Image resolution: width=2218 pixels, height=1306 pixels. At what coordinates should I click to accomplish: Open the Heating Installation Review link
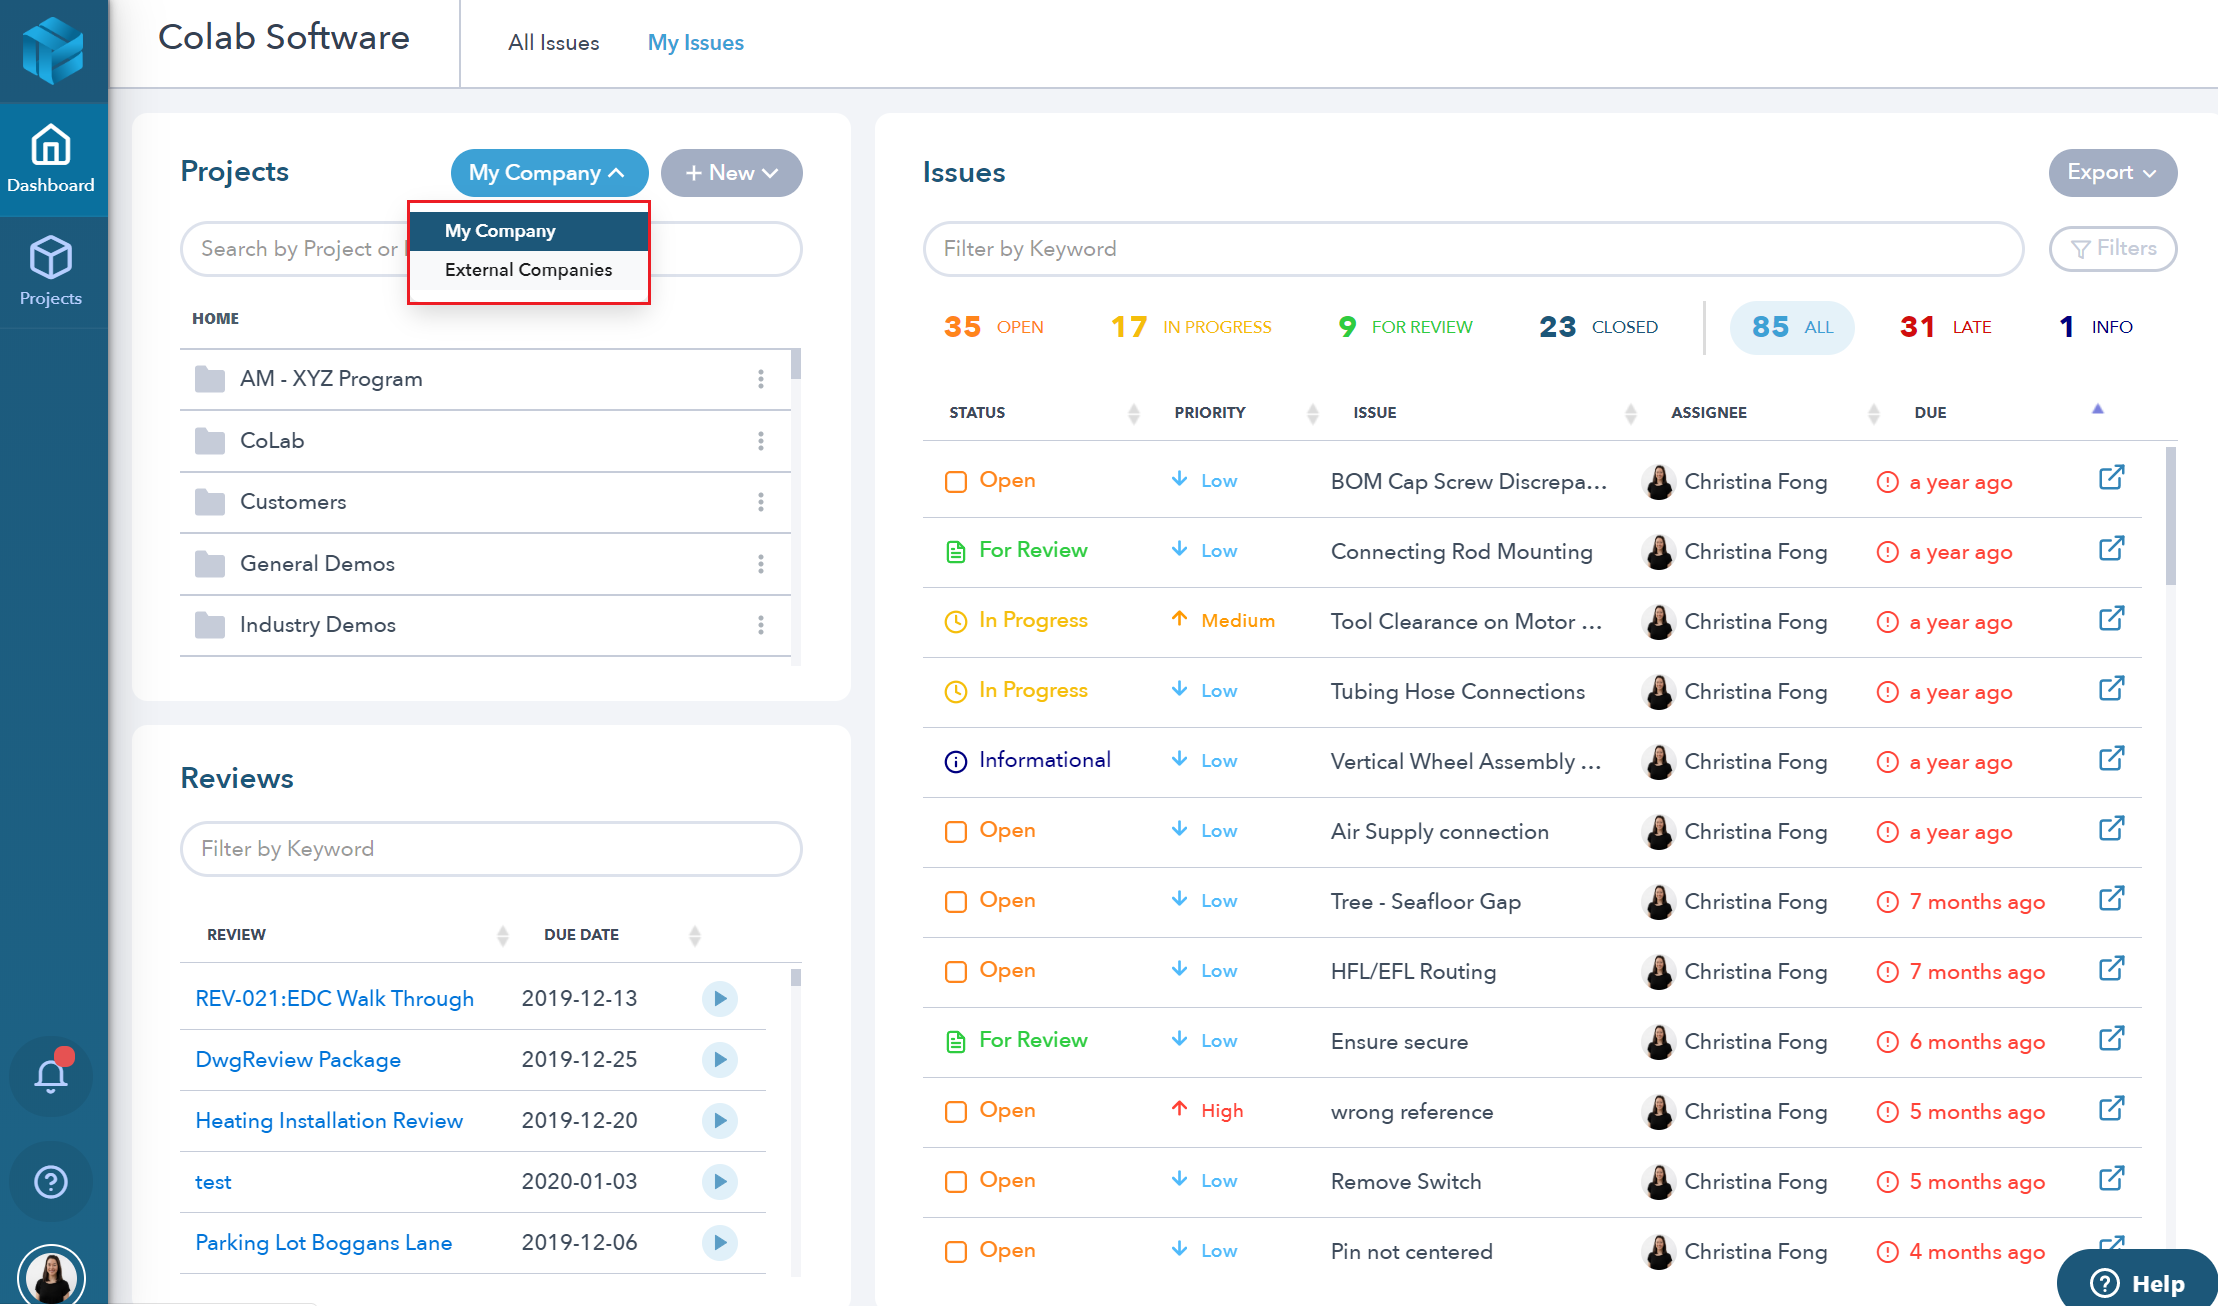tap(329, 1120)
